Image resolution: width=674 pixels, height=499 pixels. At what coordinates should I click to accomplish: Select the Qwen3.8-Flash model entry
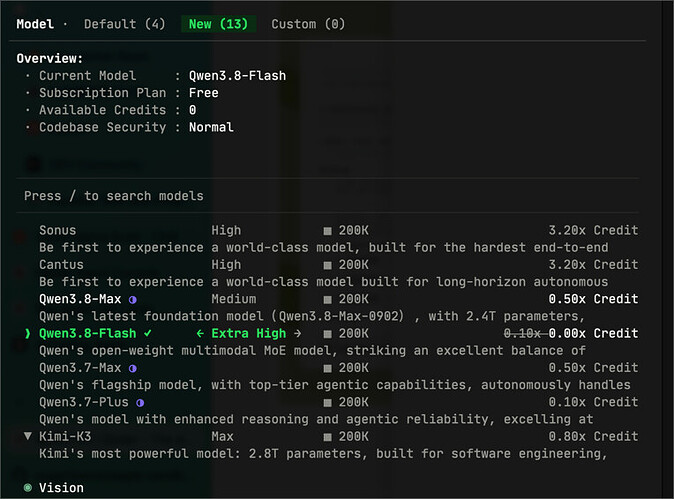pos(87,334)
